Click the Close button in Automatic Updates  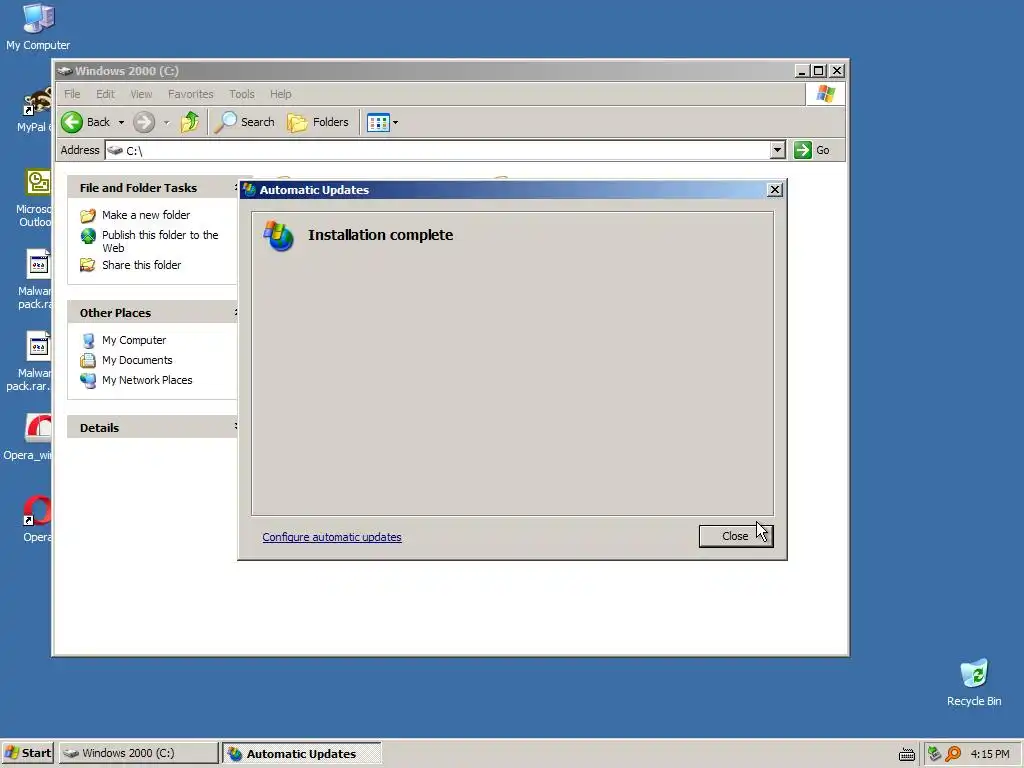(x=736, y=536)
